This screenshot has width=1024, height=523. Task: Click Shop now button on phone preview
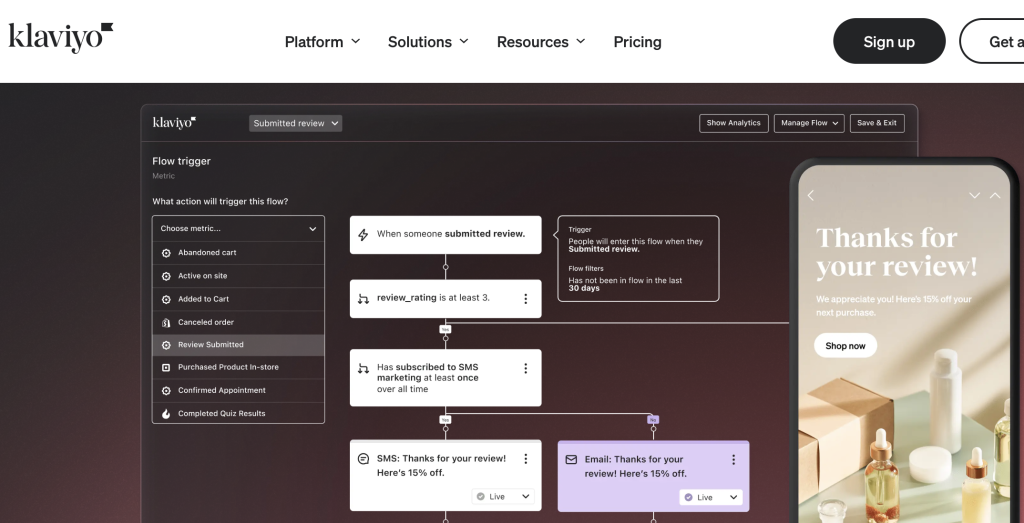tap(845, 345)
